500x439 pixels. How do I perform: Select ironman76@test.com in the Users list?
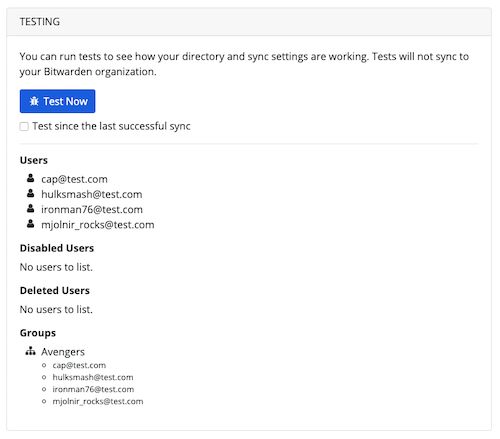[x=92, y=210]
